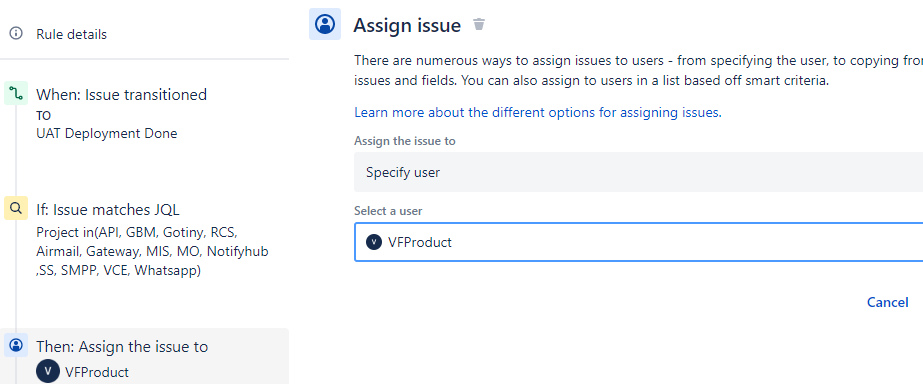Delete the Assign issue action via trash icon
This screenshot has width=923, height=384.
(479, 24)
